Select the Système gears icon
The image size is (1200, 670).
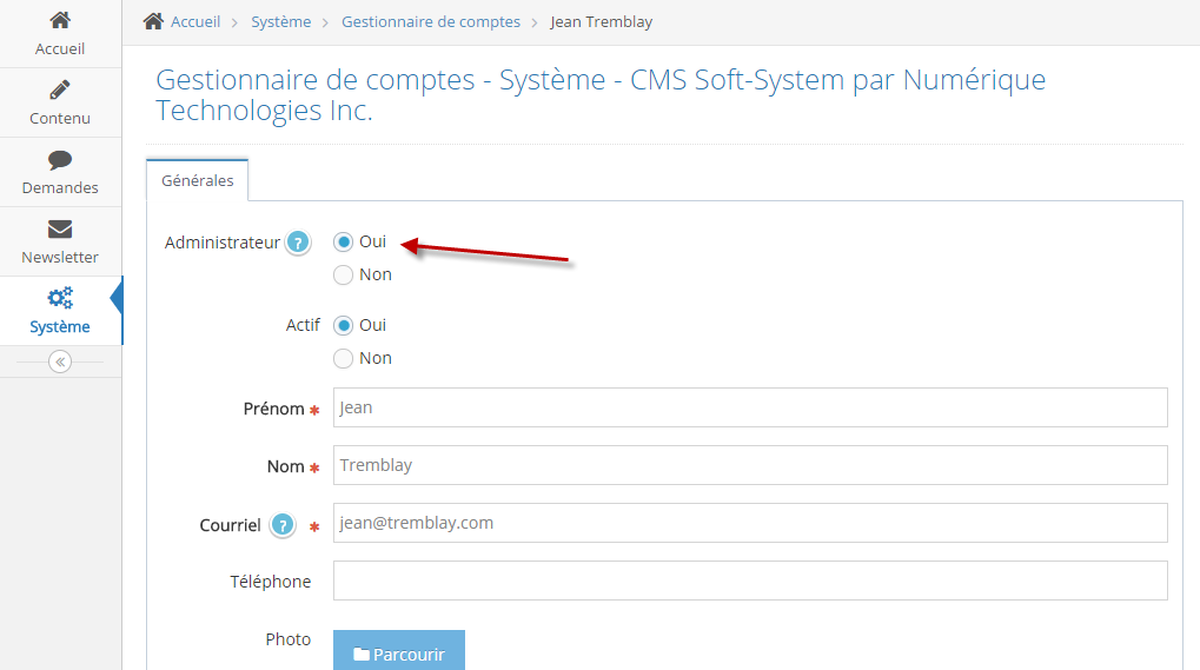coord(60,298)
